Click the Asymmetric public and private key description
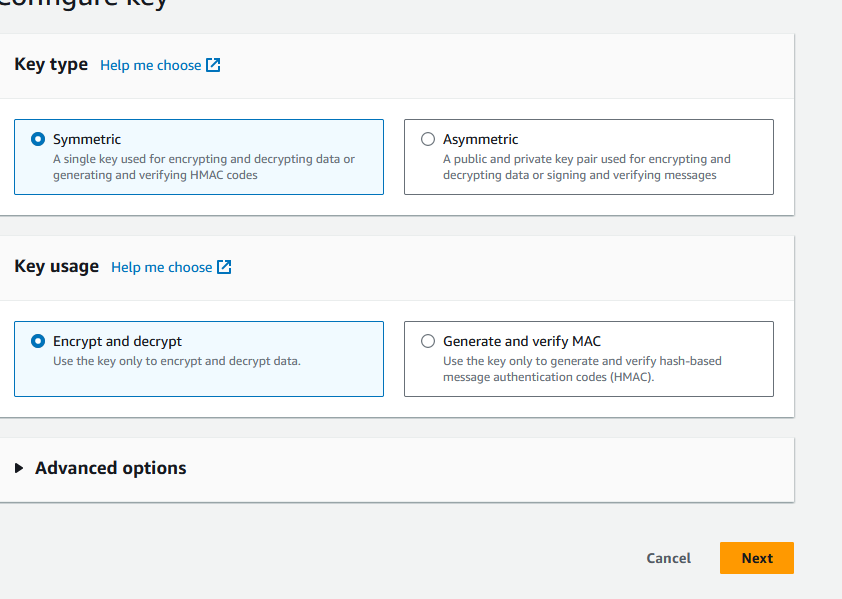The width and height of the screenshot is (842, 599). click(586, 167)
